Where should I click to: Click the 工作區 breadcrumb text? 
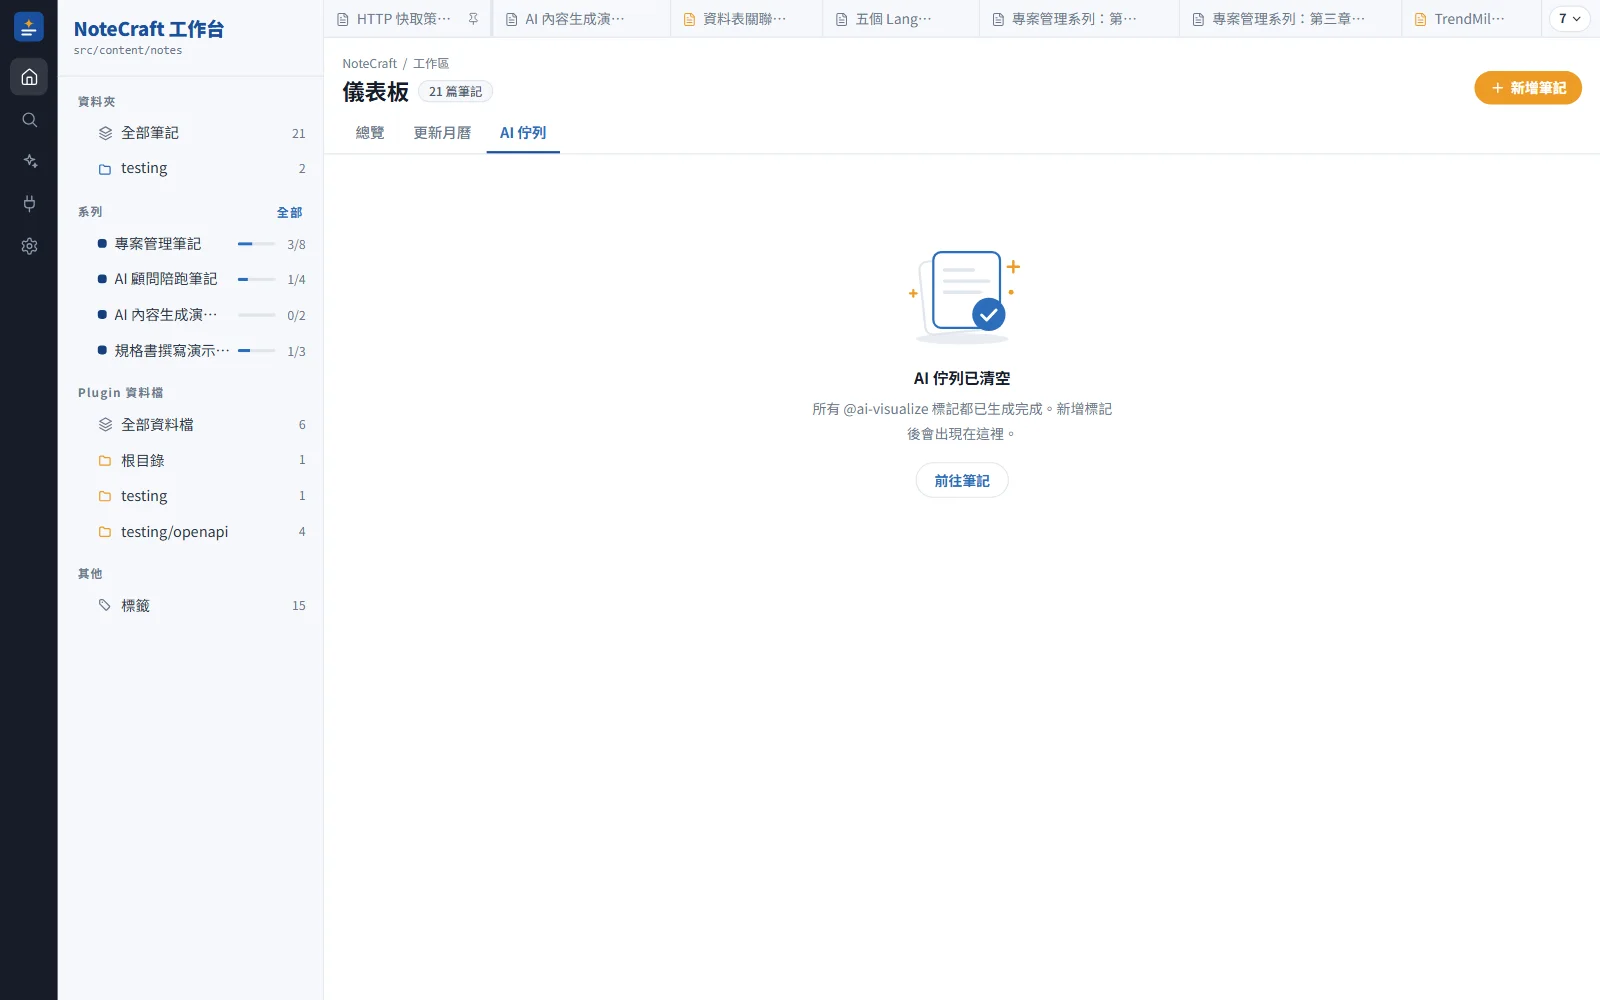[431, 63]
